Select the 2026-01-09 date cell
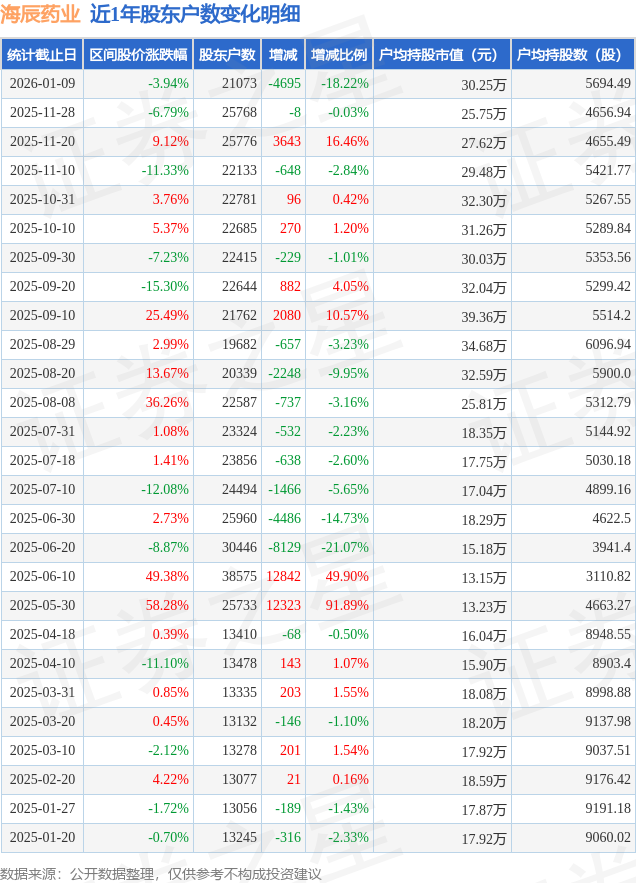Viewport: 636px width, 883px height. [x=41, y=84]
